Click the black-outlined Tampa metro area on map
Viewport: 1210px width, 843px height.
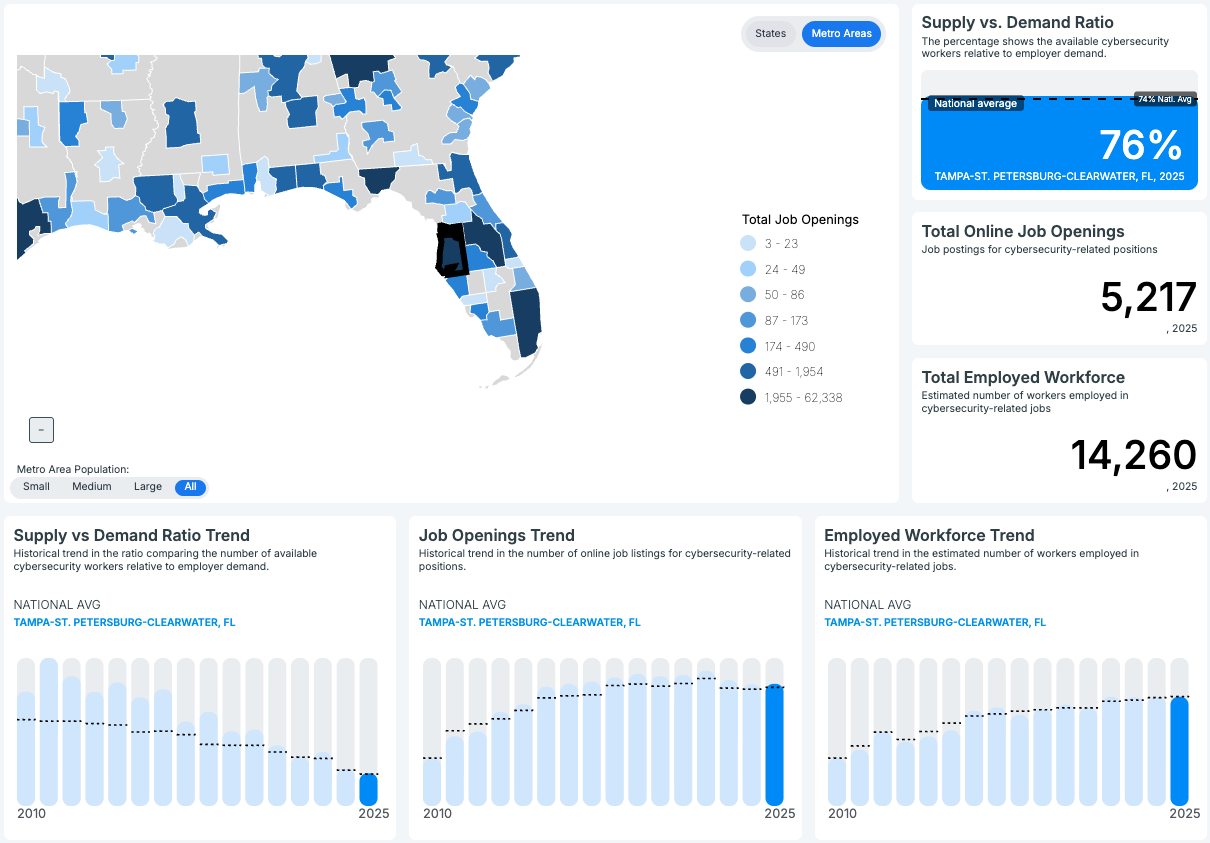(x=451, y=250)
